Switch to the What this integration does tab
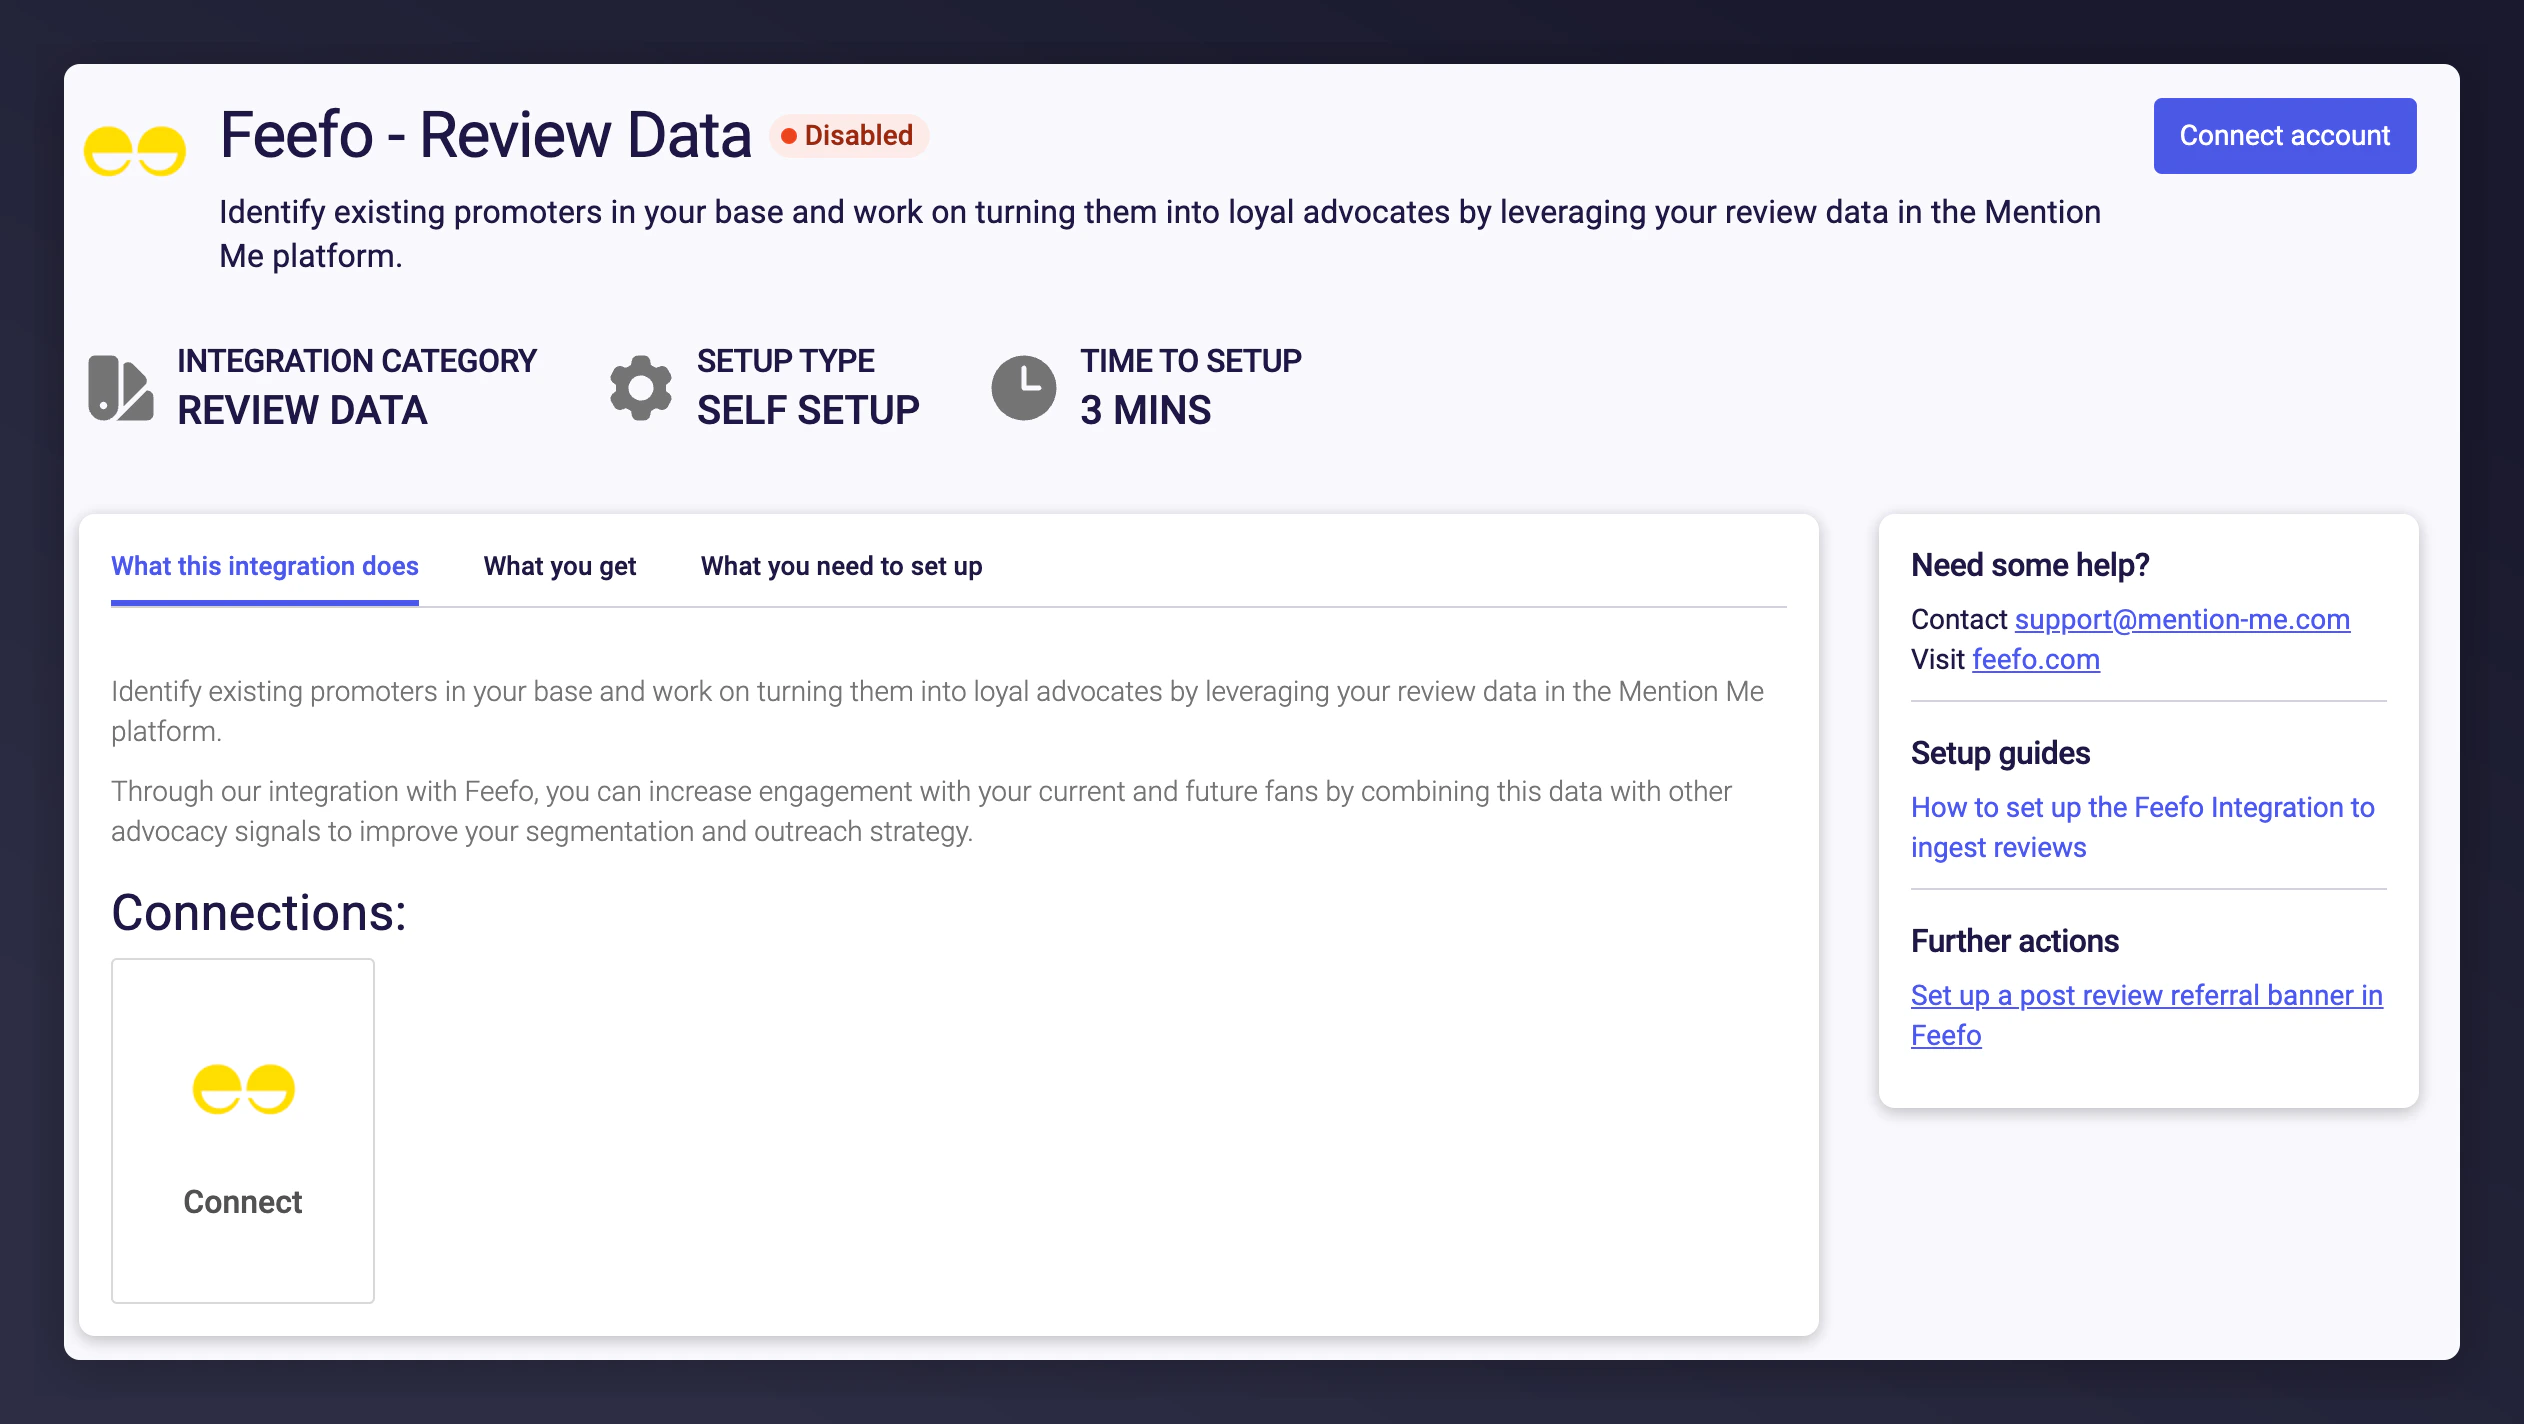Image resolution: width=2524 pixels, height=1424 pixels. pyautogui.click(x=265, y=566)
